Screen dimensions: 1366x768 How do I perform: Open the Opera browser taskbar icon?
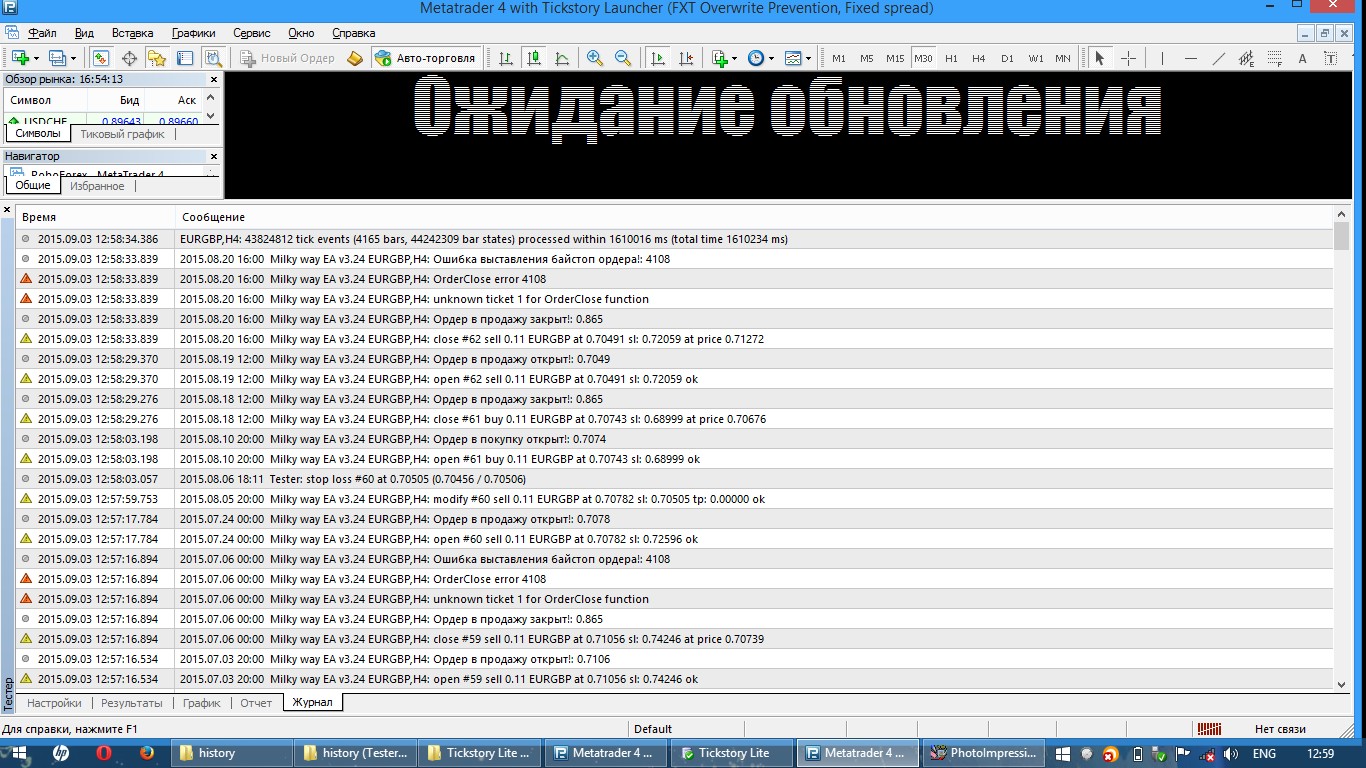pos(103,753)
